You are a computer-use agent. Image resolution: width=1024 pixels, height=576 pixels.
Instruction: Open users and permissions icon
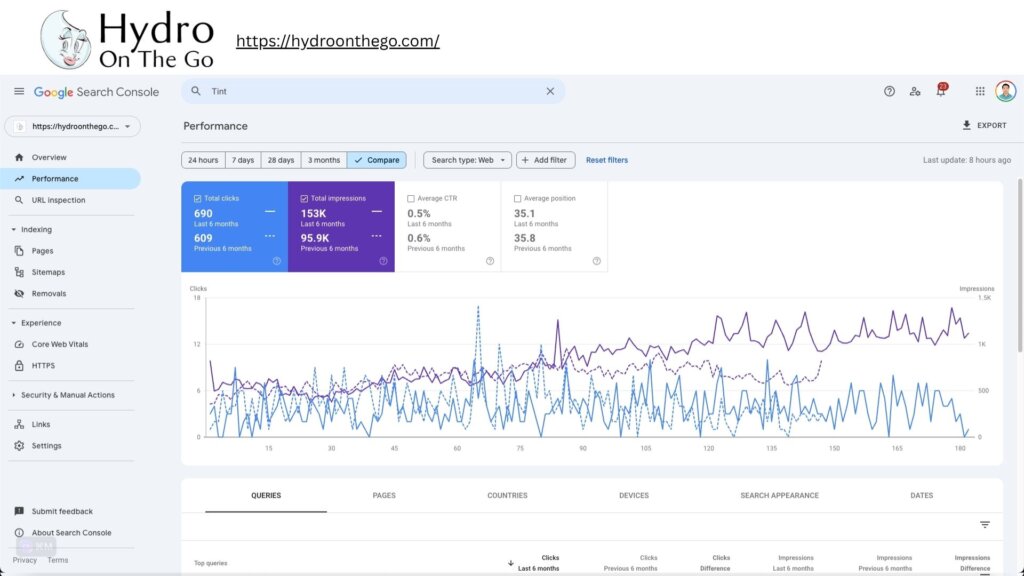(x=915, y=91)
